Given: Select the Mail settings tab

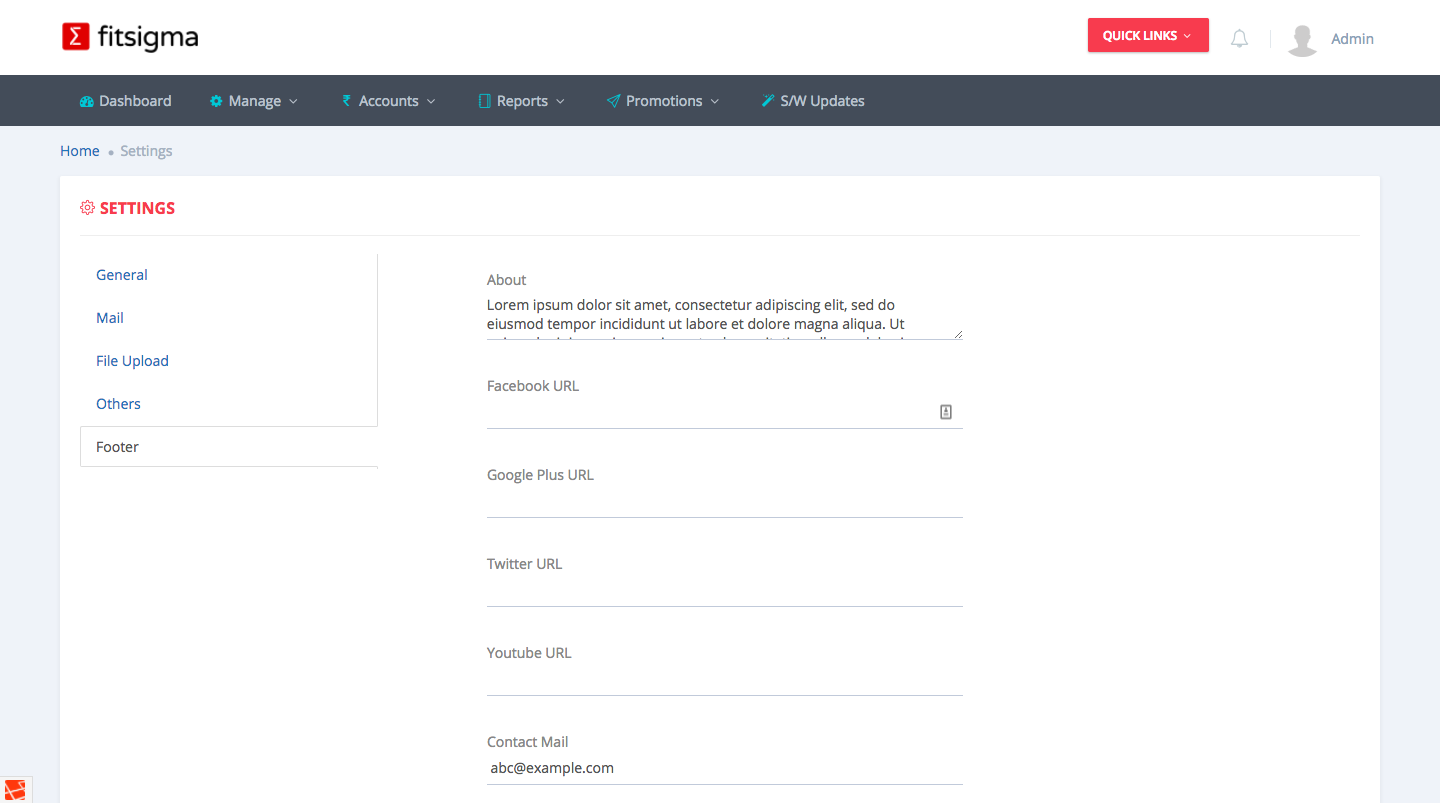Looking at the screenshot, I should (x=110, y=318).
